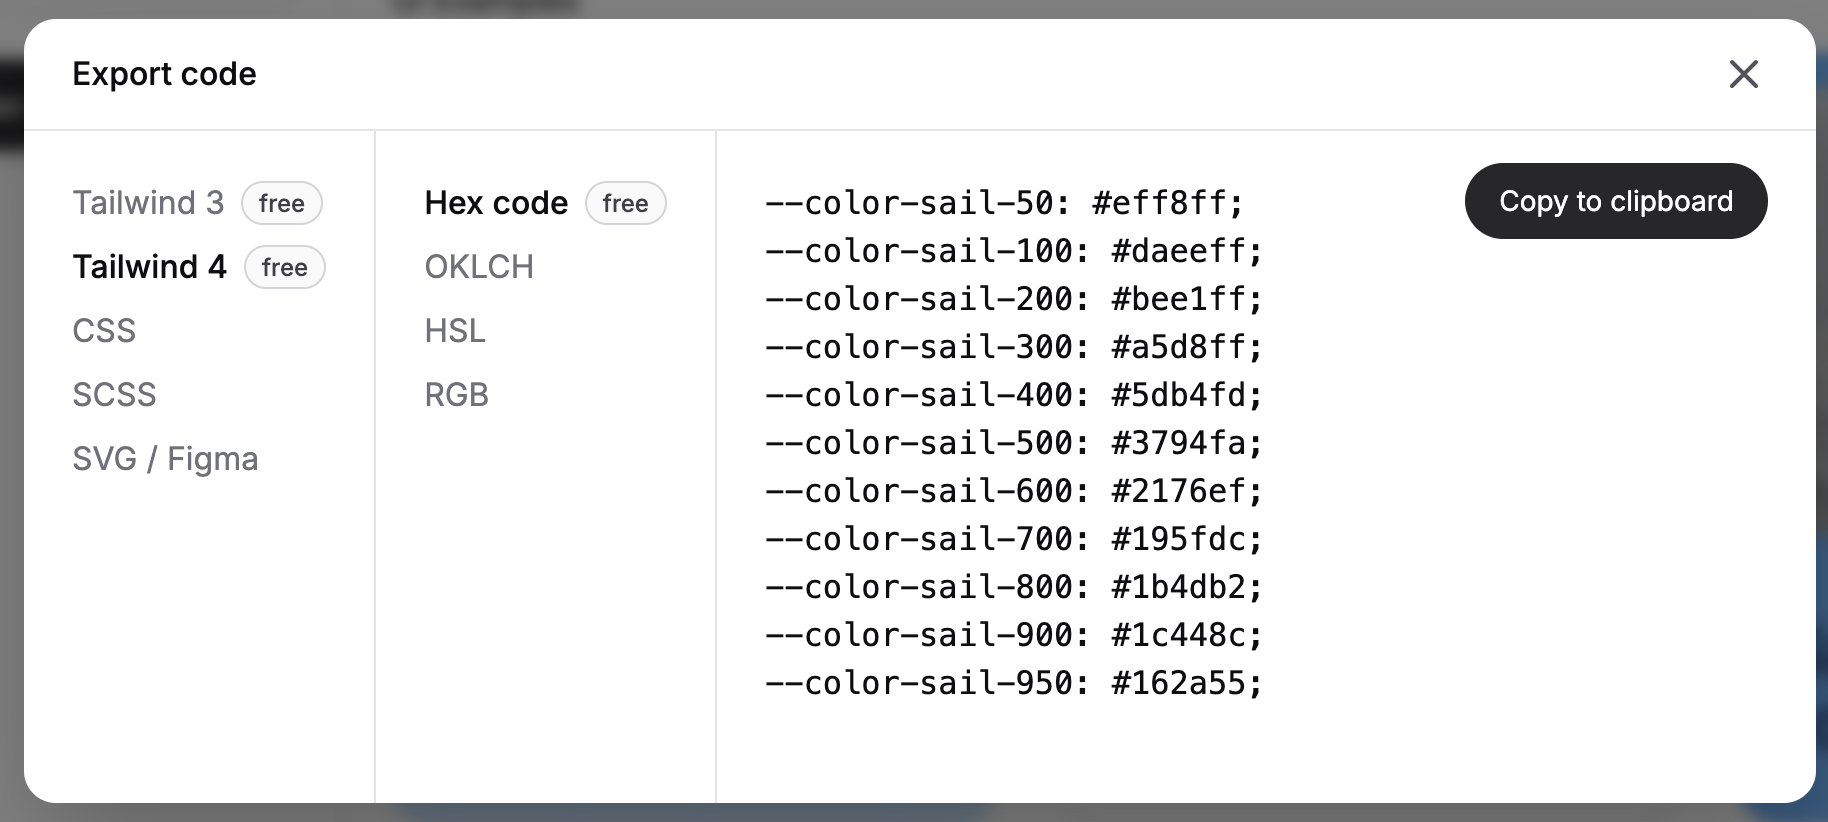This screenshot has height=822, width=1828.
Task: Switch color format to OKLCH
Action: (479, 267)
